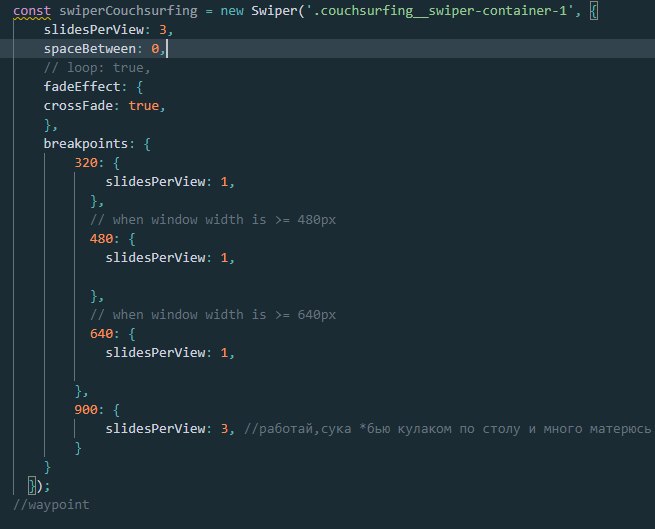
Task: Click the 640 breakpoint key
Action: click(101, 334)
